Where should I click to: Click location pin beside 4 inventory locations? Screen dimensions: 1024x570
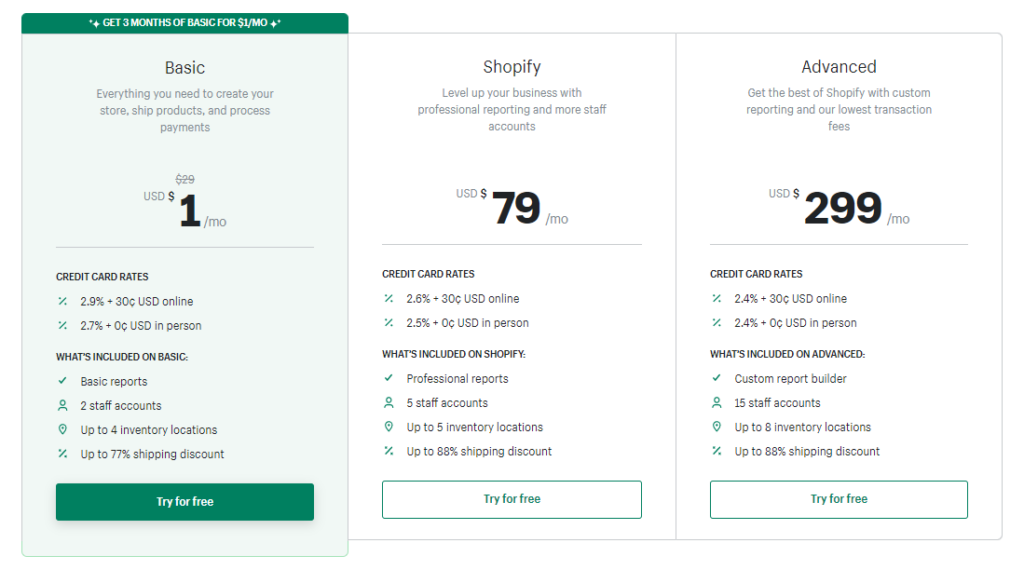click(63, 430)
